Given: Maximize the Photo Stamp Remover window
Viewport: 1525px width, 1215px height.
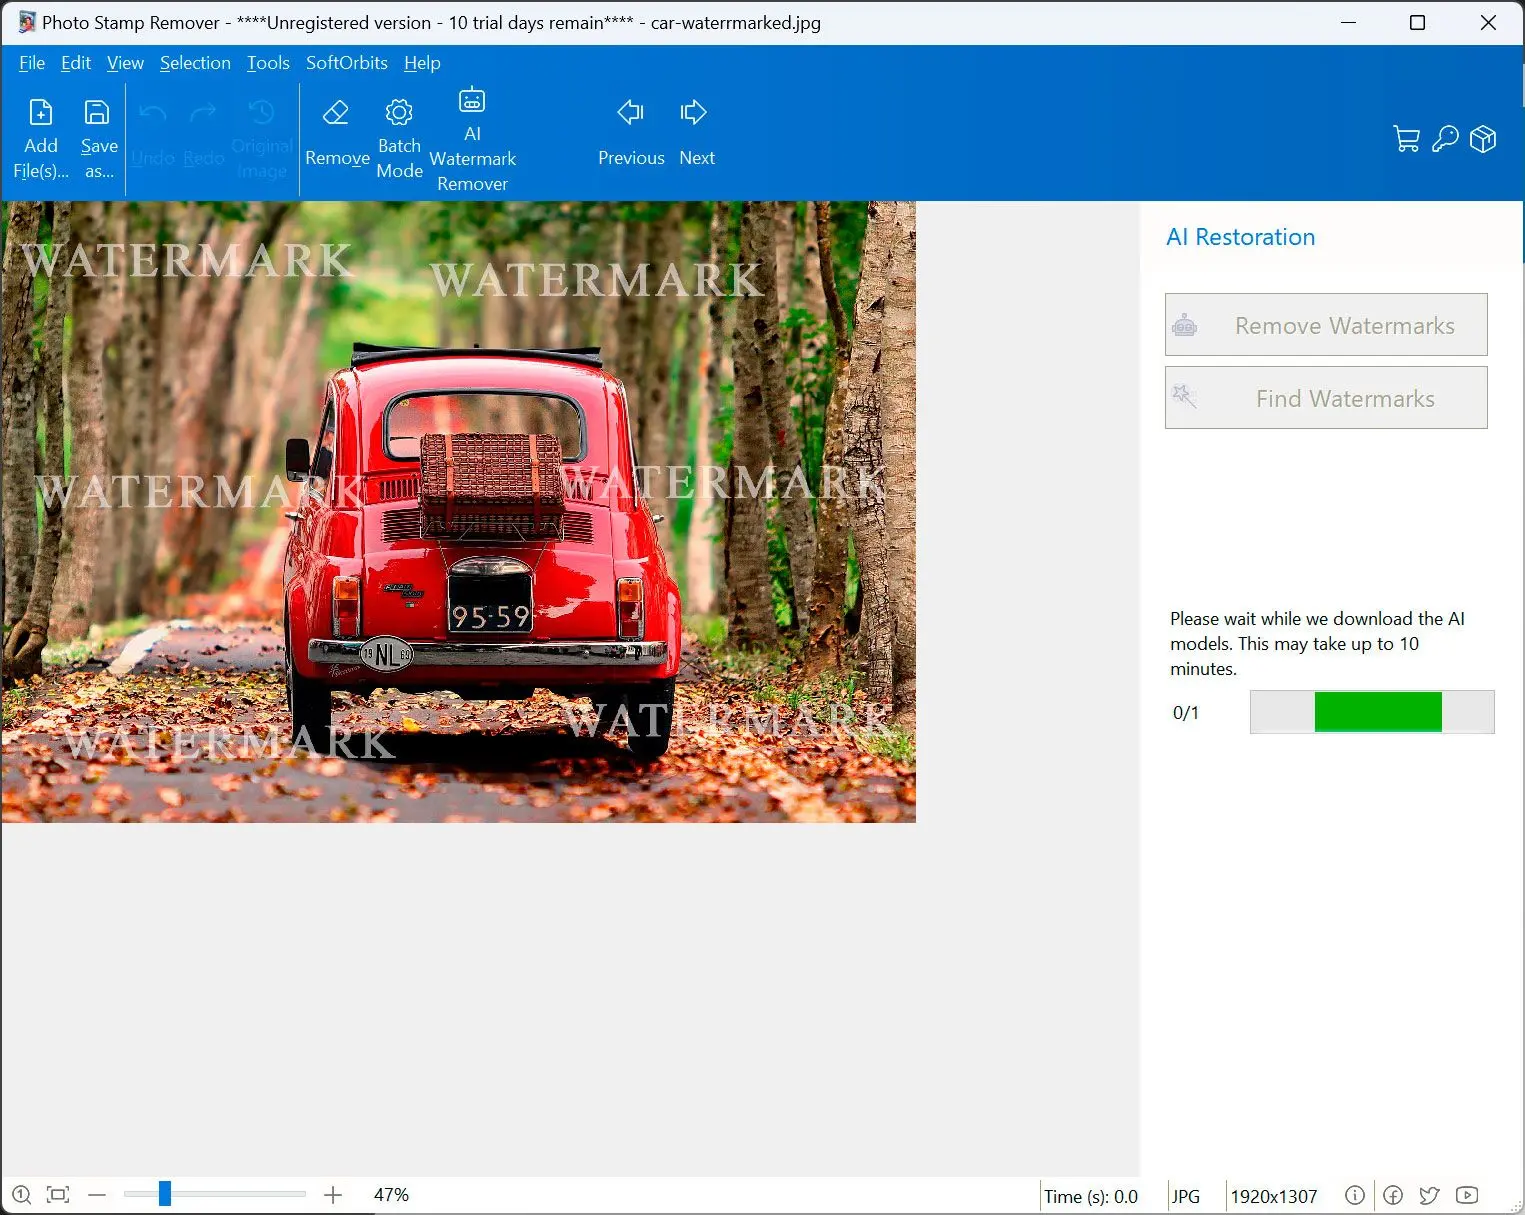Looking at the screenshot, I should point(1417,22).
